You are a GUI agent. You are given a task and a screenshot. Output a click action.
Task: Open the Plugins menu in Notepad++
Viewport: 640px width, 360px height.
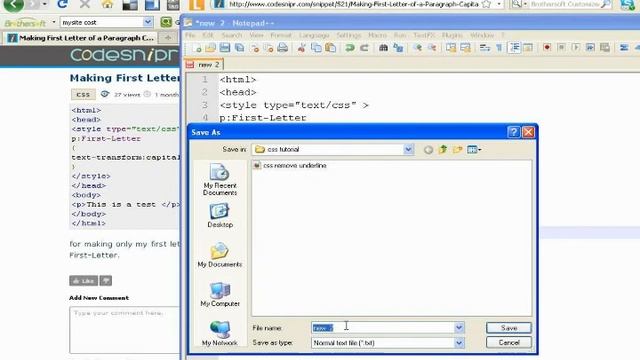[x=452, y=36]
